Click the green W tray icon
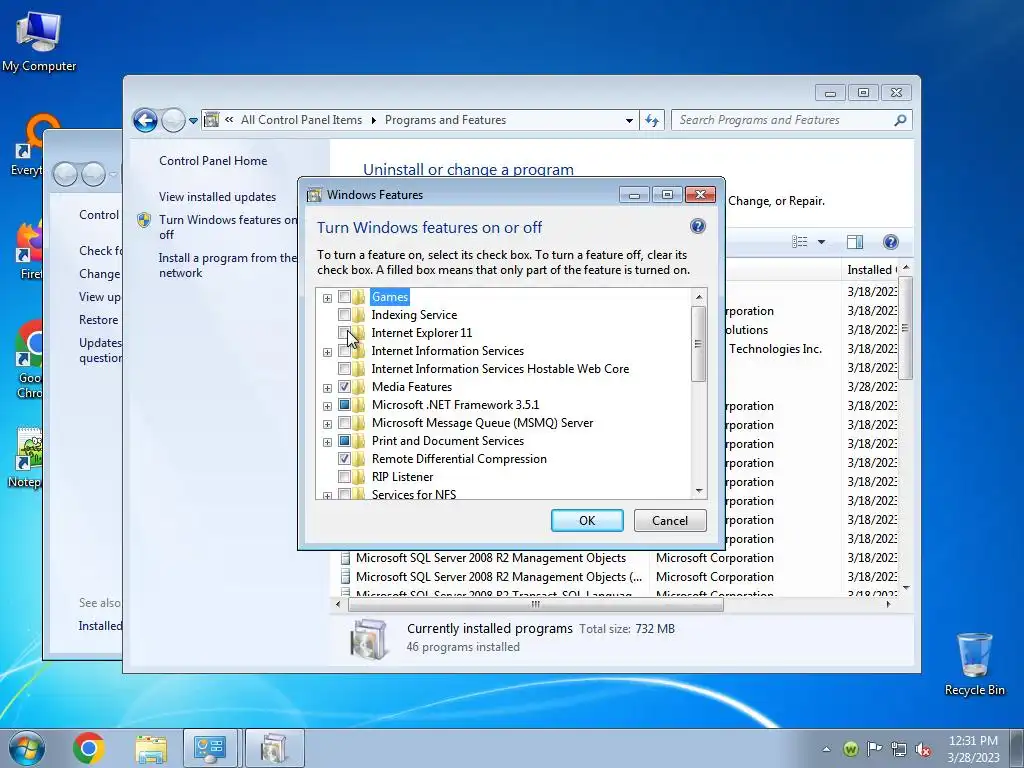Viewport: 1024px width, 768px height. tap(850, 749)
